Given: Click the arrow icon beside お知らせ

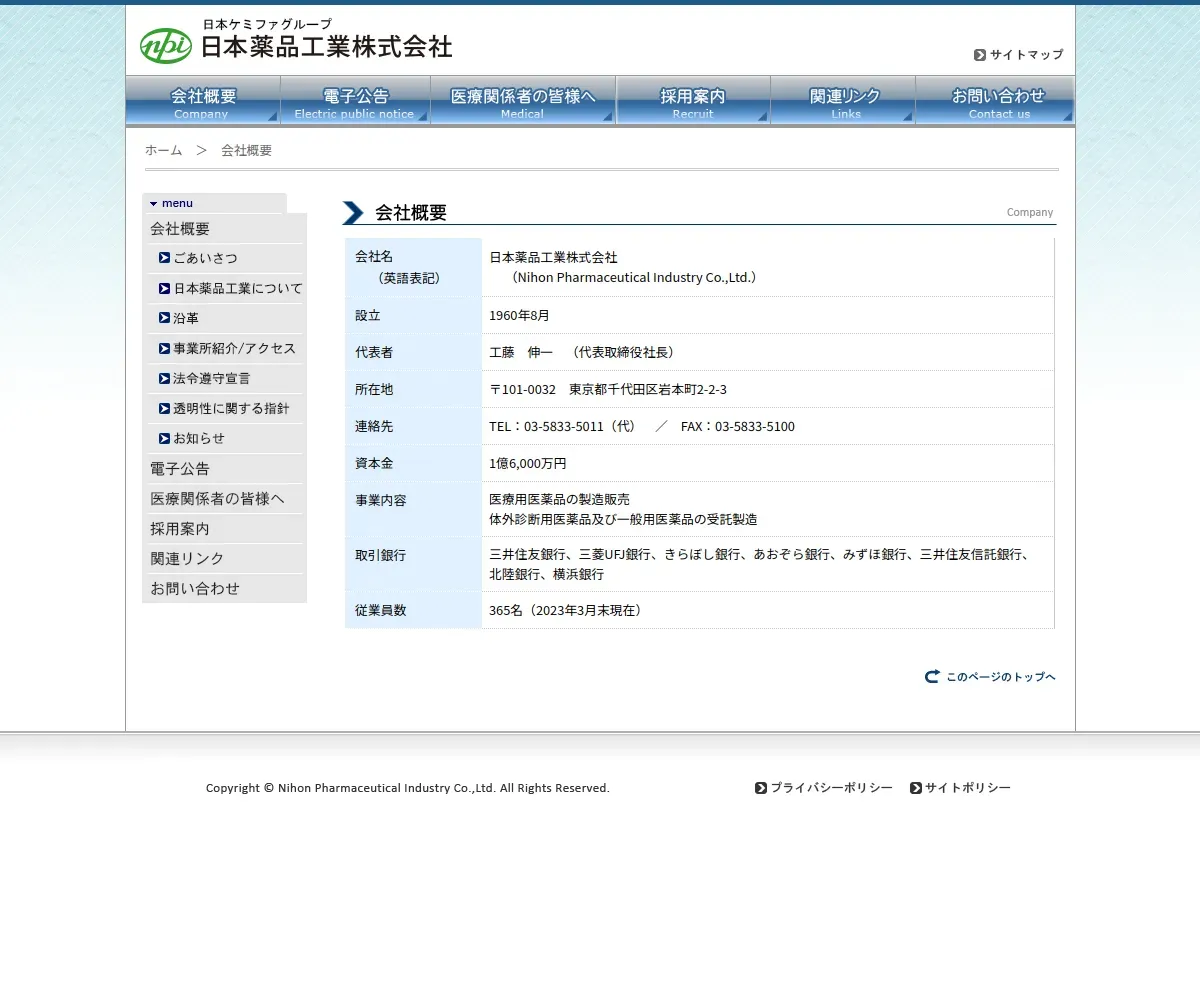Looking at the screenshot, I should (x=164, y=438).
